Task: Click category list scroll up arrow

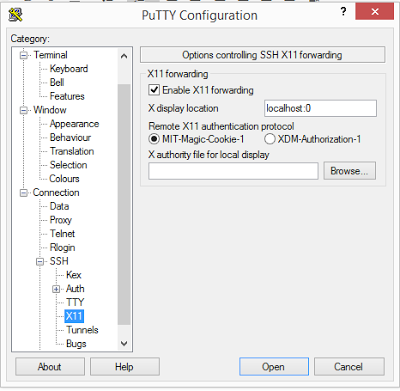Action: (x=124, y=56)
